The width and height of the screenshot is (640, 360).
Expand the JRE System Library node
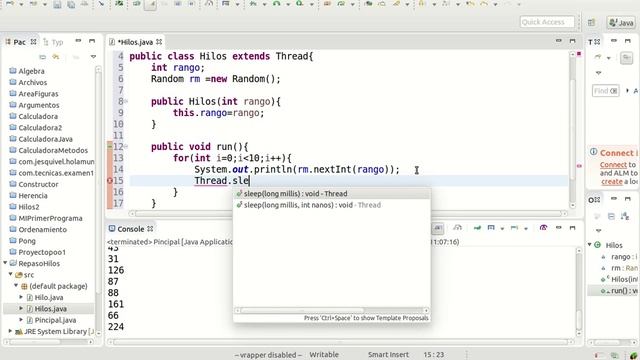pos(11,331)
